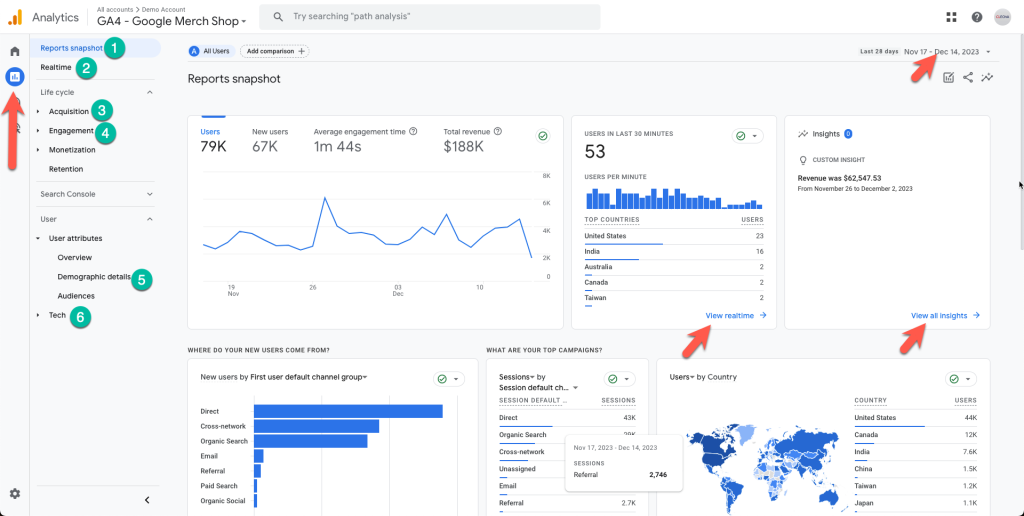Expand the Monetization tree item
The width and height of the screenshot is (1024, 516).
click(x=39, y=150)
